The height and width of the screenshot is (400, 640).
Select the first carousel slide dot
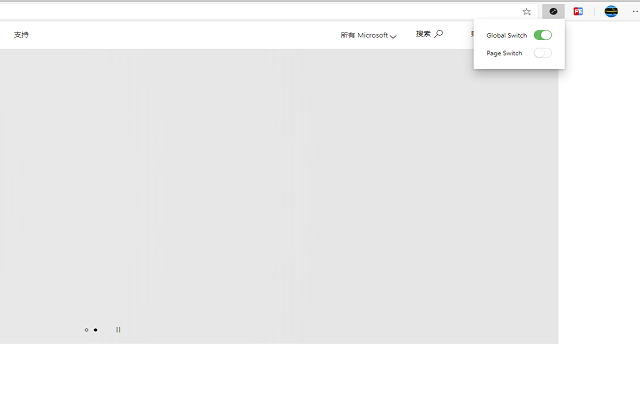pyautogui.click(x=86, y=330)
